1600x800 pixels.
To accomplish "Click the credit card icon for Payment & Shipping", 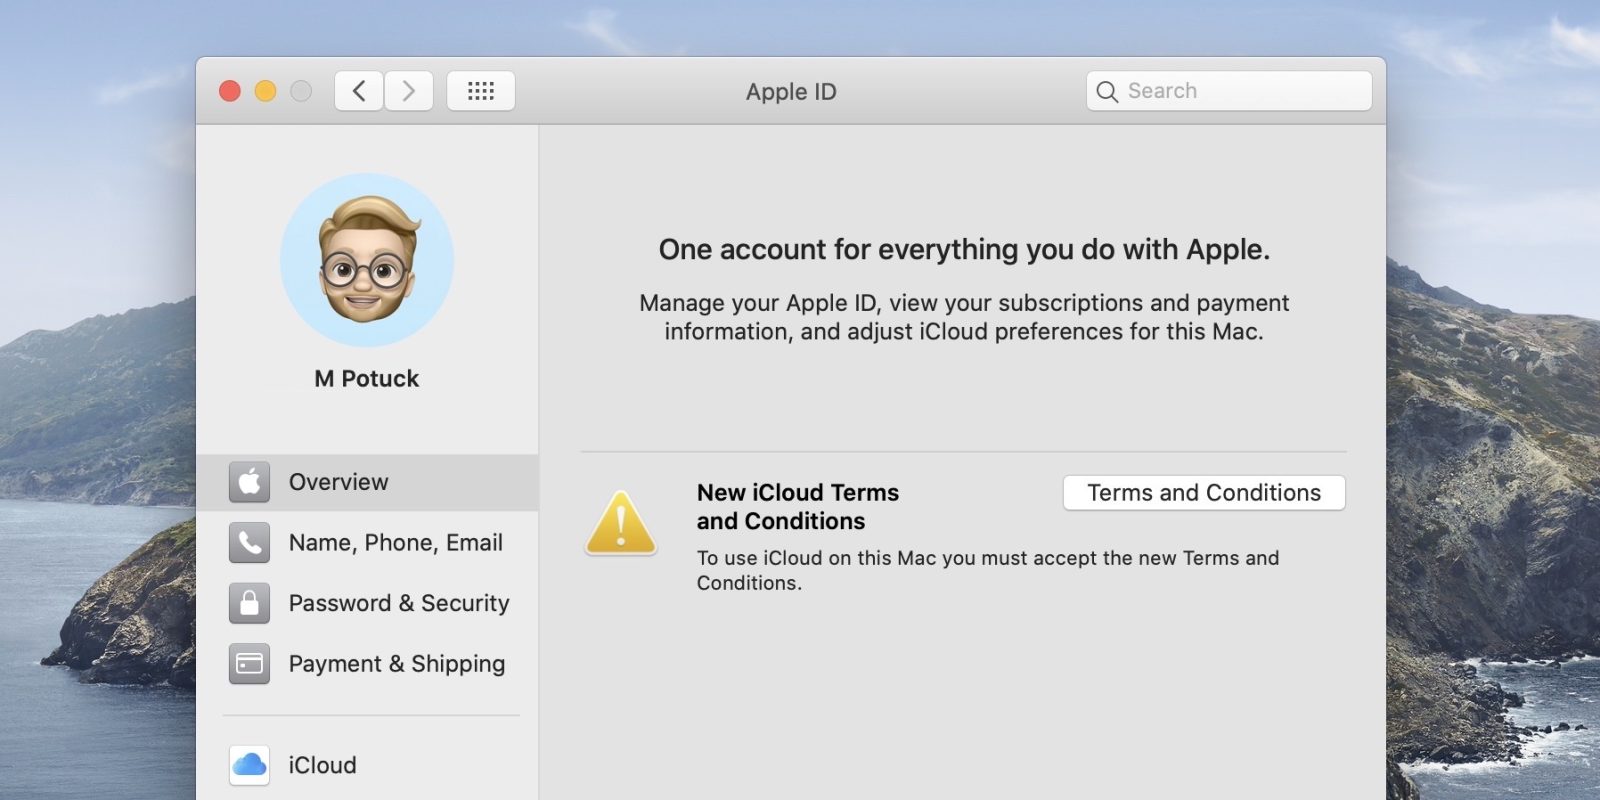I will coord(249,664).
